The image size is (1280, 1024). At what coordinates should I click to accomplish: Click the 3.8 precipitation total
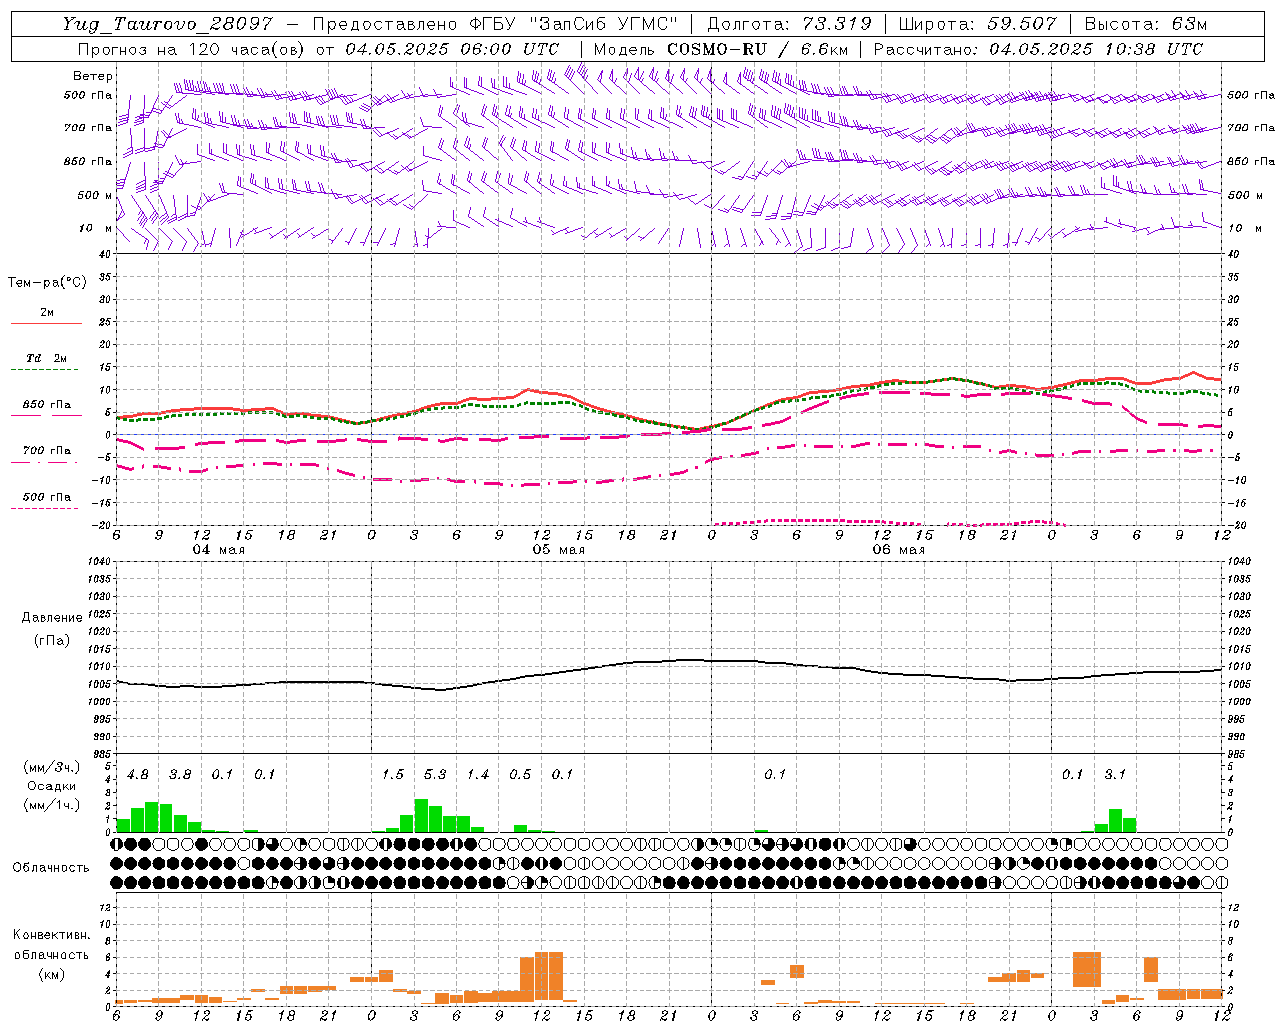[180, 774]
